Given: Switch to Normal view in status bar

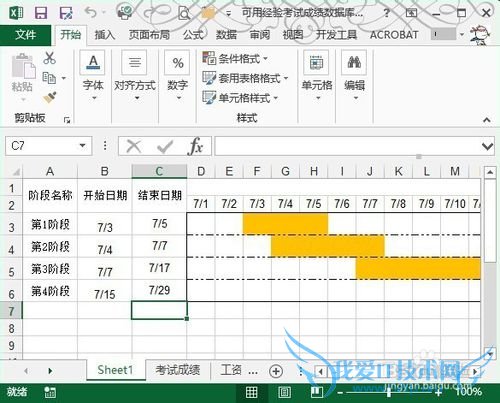Looking at the screenshot, I should click(251, 392).
